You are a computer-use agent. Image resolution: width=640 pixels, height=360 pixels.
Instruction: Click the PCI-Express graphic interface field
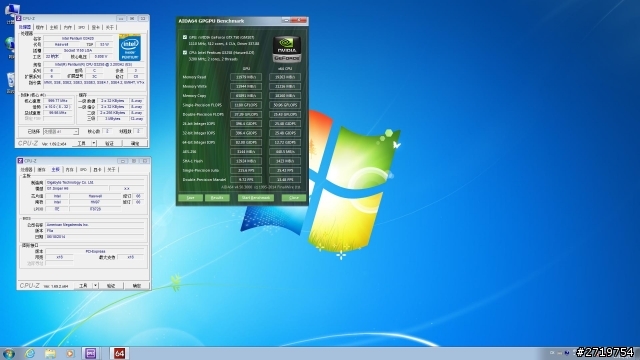[x=95, y=251]
